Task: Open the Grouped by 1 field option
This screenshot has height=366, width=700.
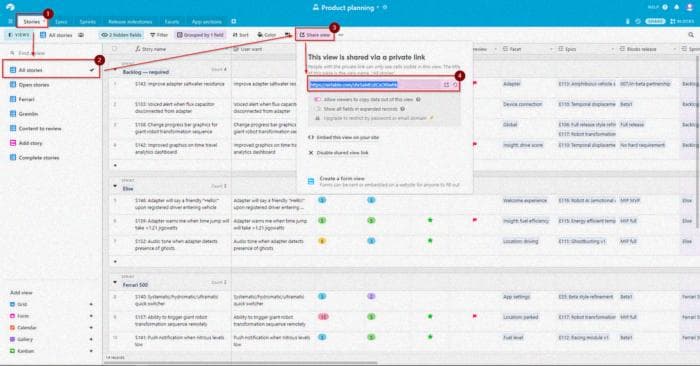Action: [x=200, y=35]
